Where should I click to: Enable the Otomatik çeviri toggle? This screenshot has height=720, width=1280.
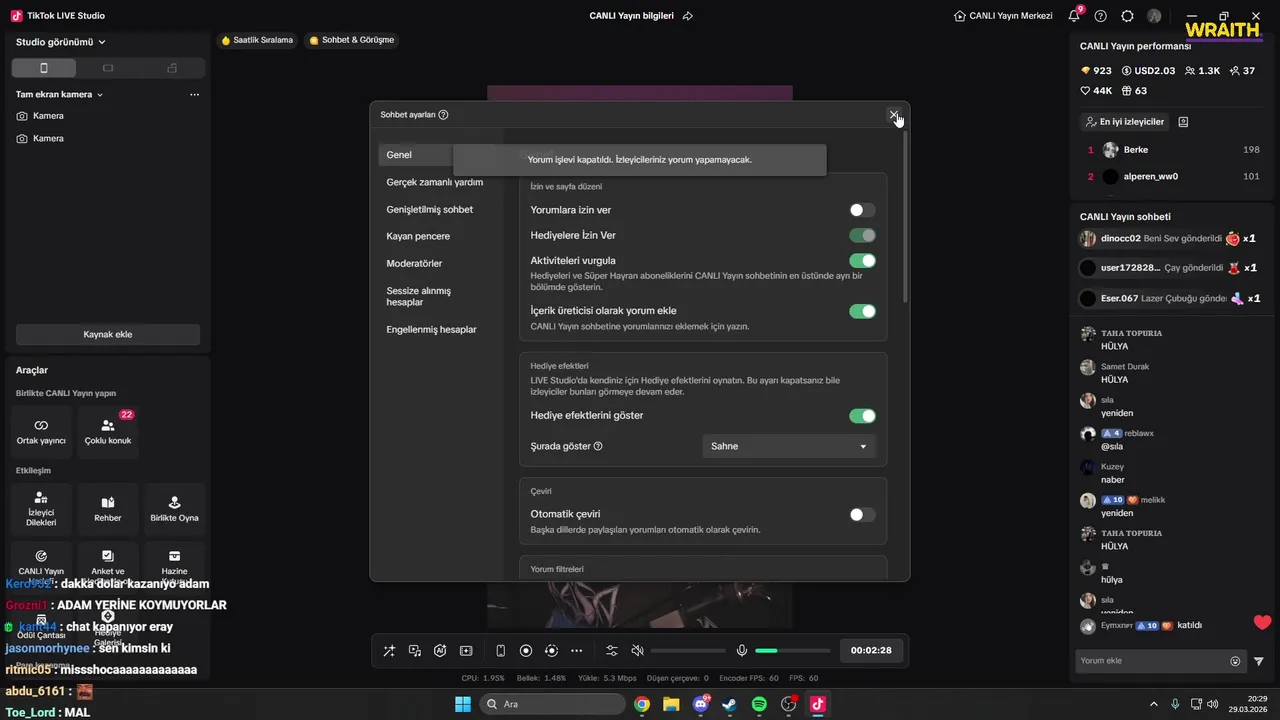click(x=862, y=515)
